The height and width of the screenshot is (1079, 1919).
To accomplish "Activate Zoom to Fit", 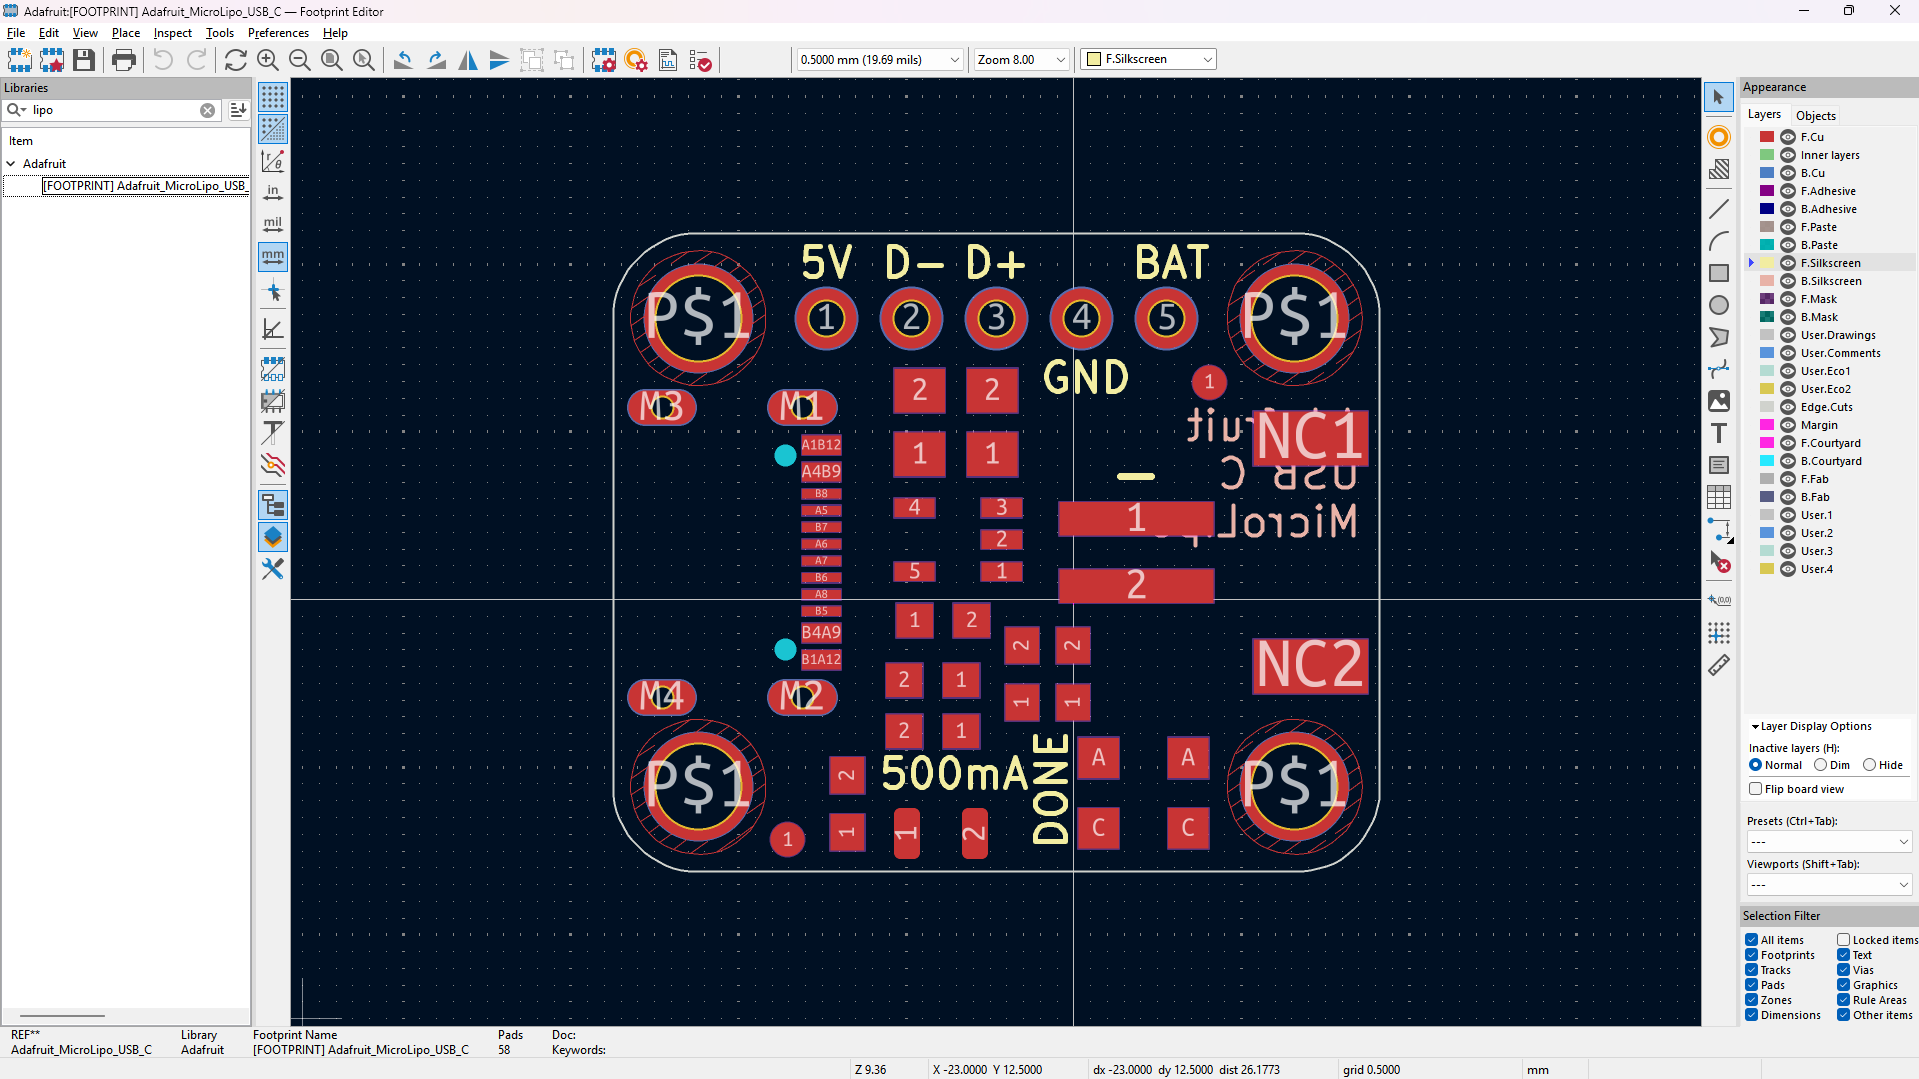I will [x=331, y=60].
